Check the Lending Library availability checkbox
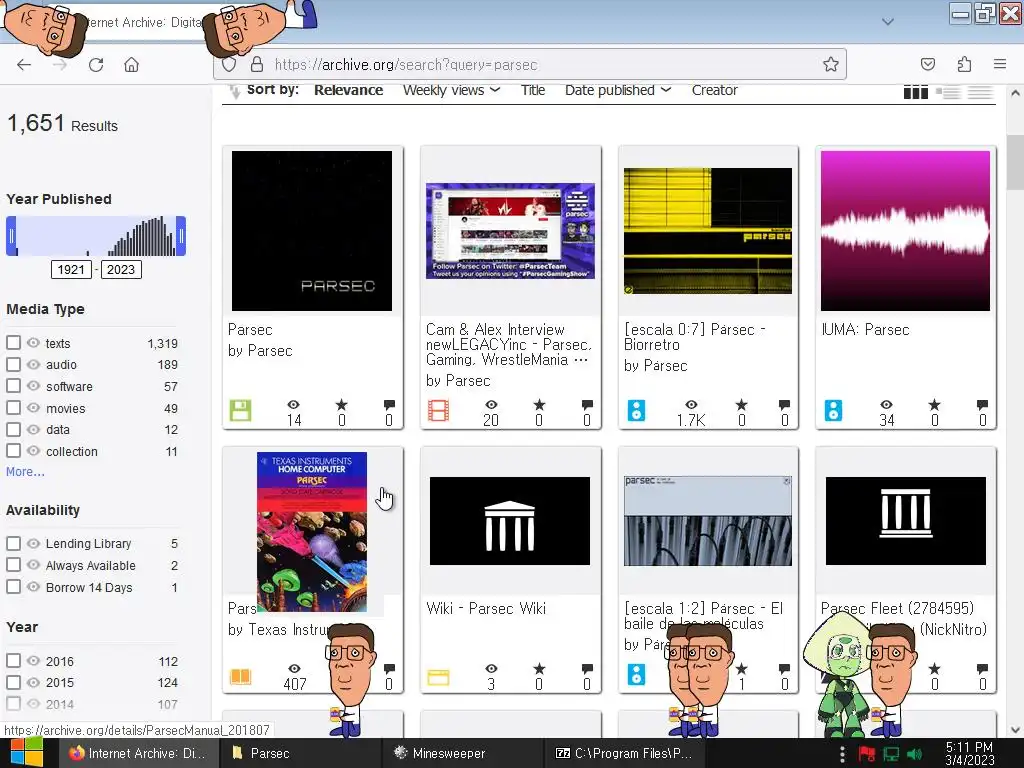 13,543
